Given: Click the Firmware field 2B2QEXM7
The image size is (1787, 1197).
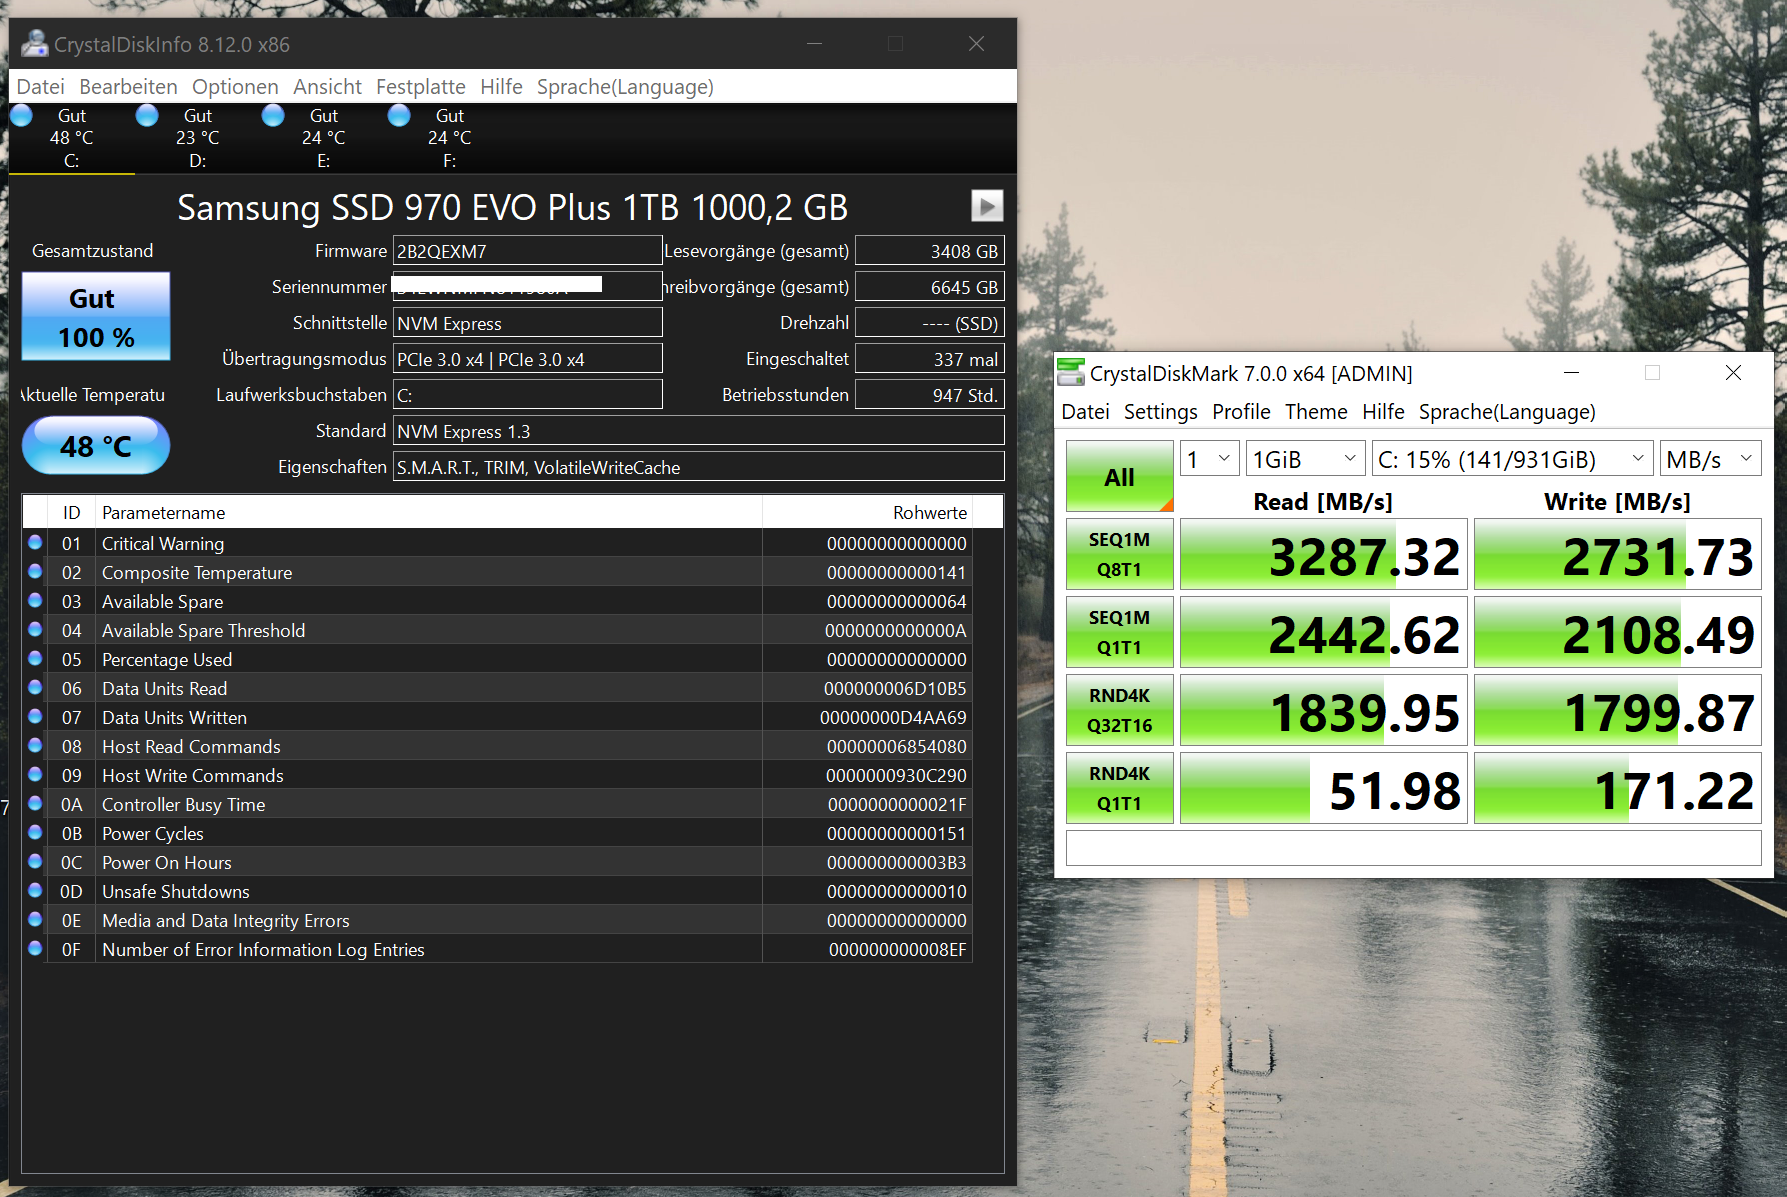Looking at the screenshot, I should tap(528, 251).
